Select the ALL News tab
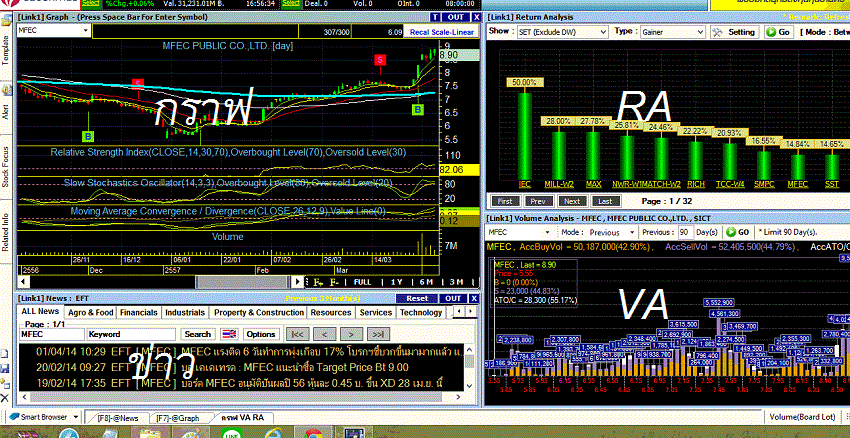Viewport: 850px width, 438px height. tap(40, 312)
